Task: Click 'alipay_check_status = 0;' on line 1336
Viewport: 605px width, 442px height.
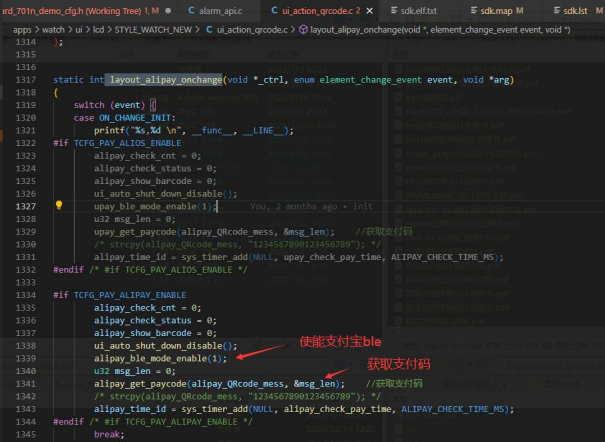Action: click(155, 321)
